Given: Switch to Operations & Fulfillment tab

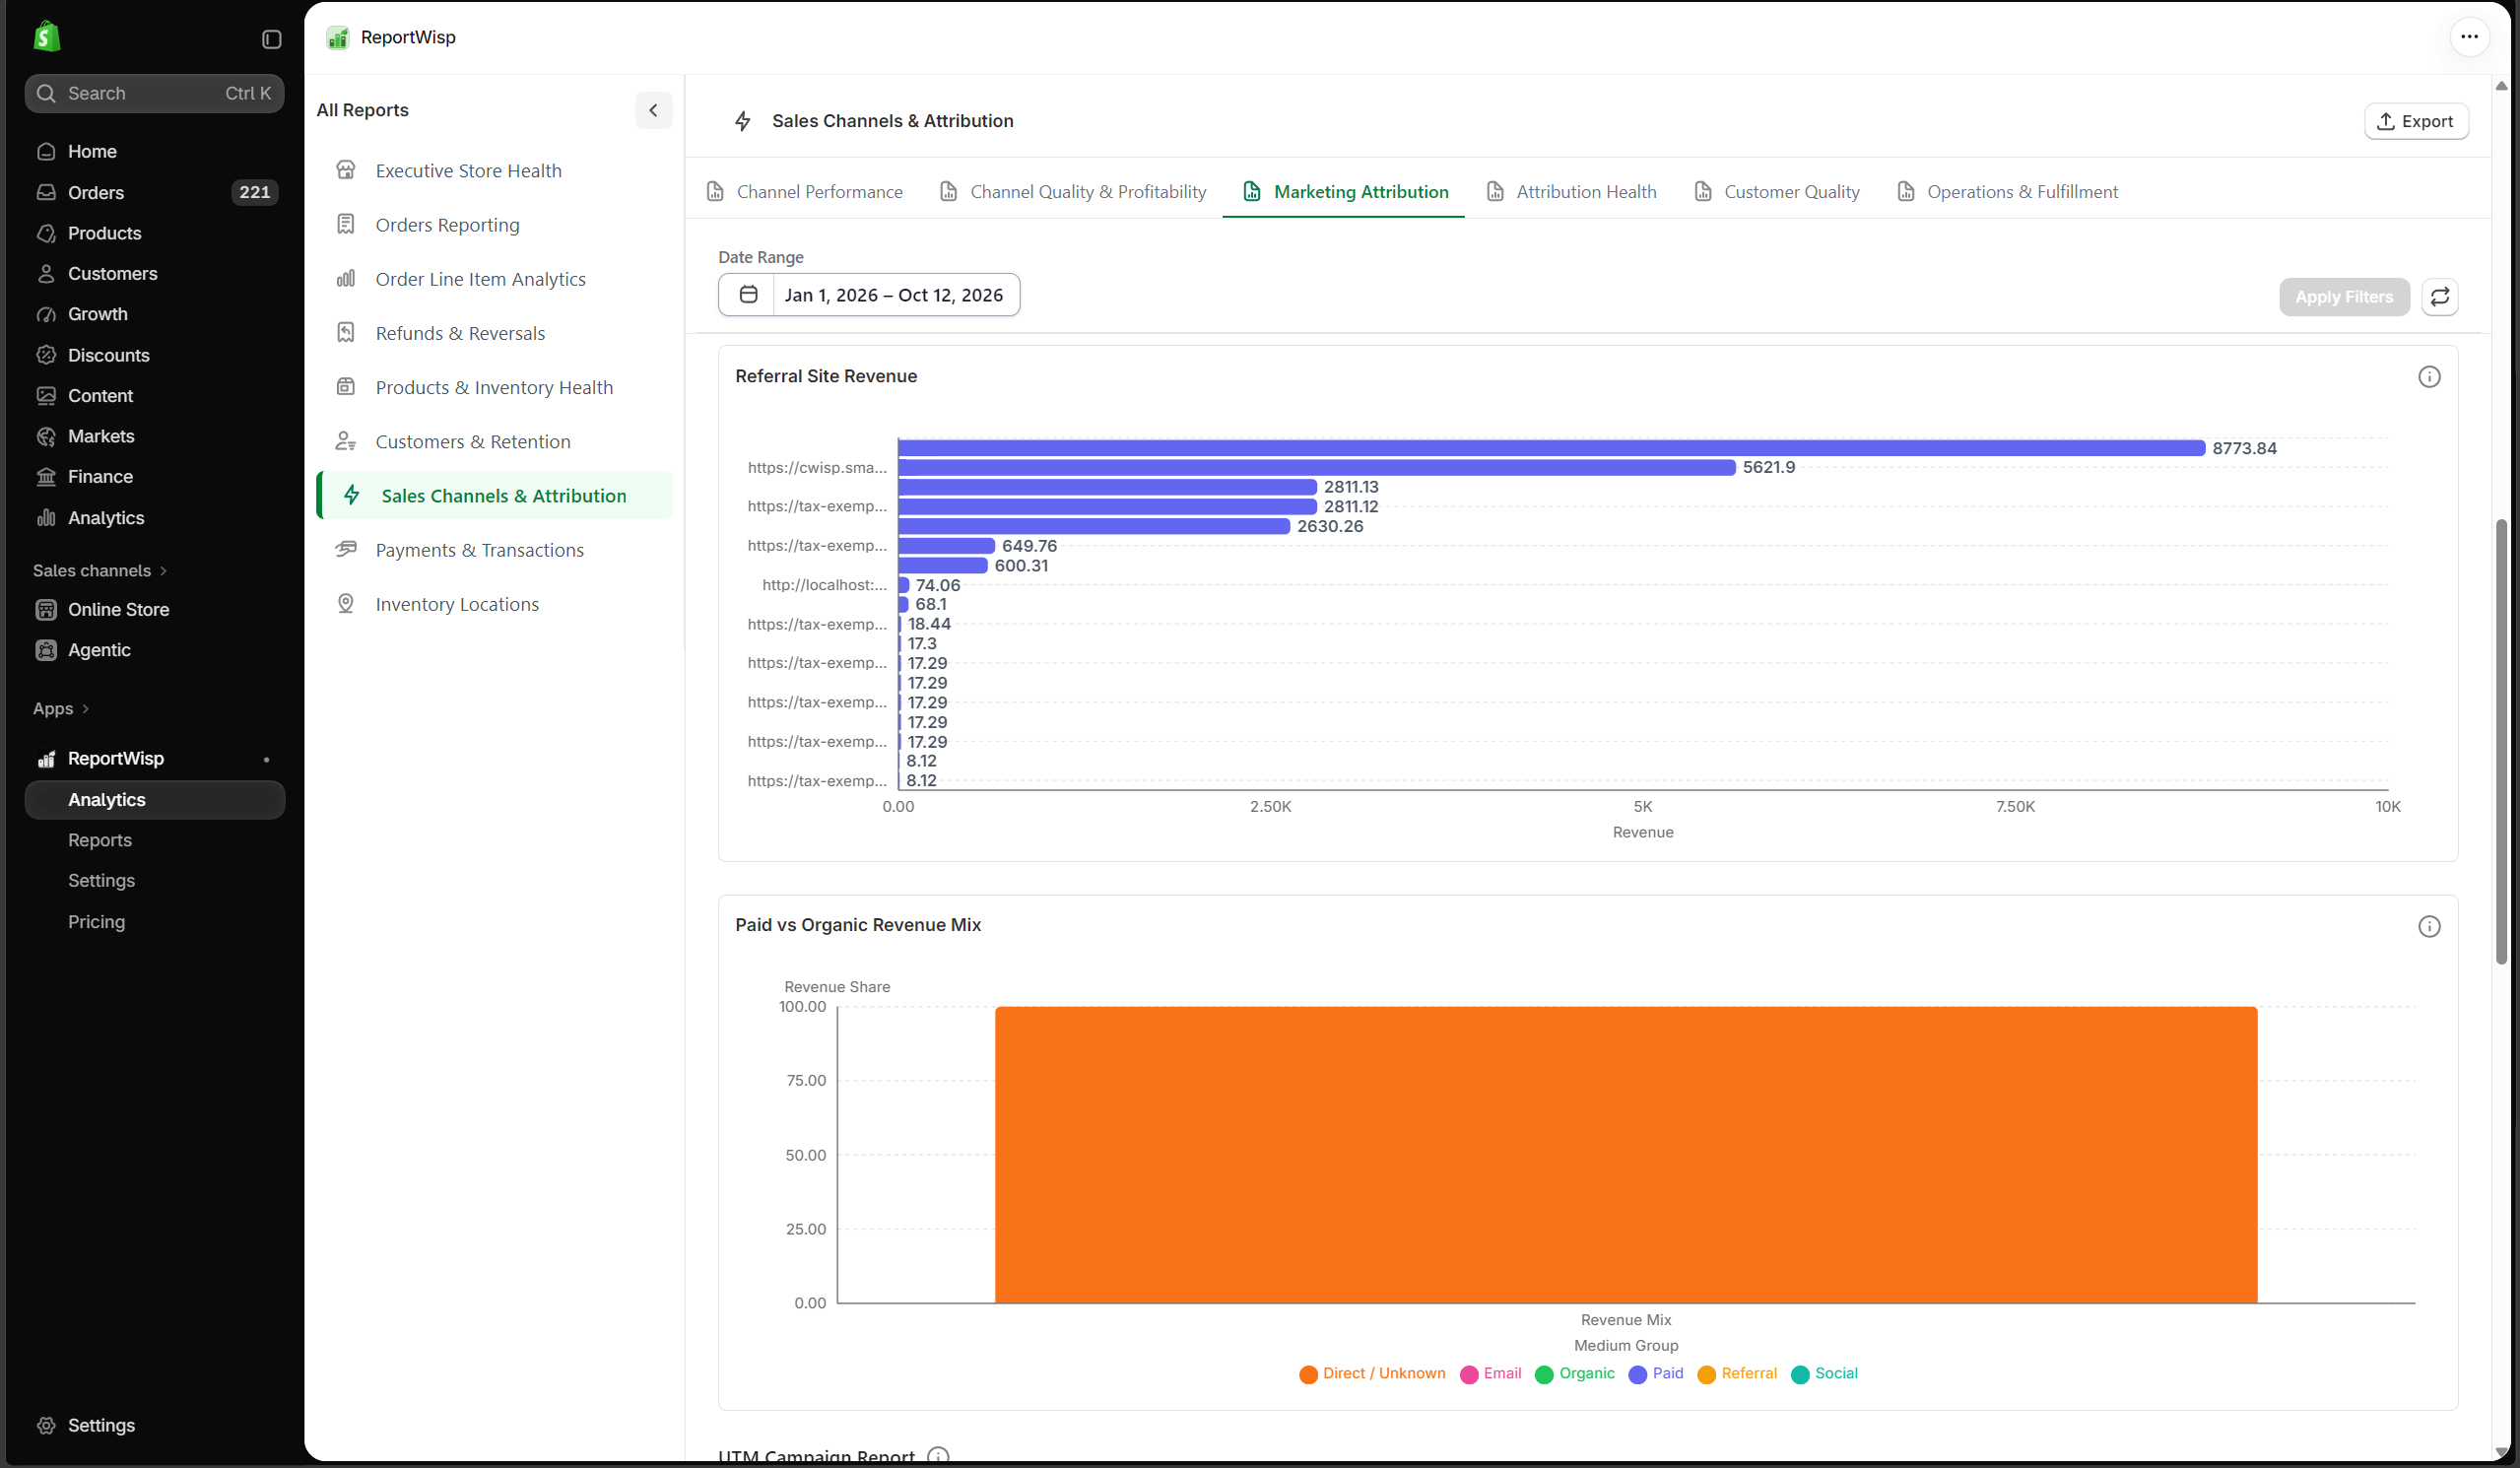Looking at the screenshot, I should click(2008, 192).
